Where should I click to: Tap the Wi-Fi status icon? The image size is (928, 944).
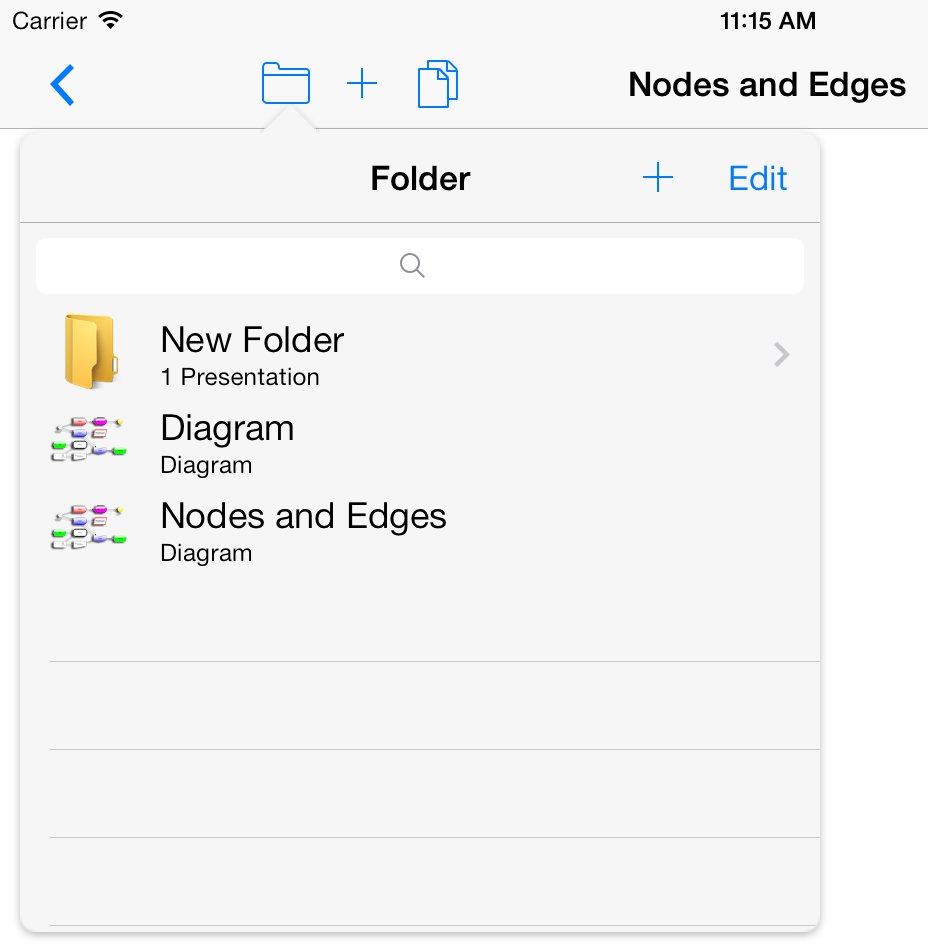[x=111, y=20]
